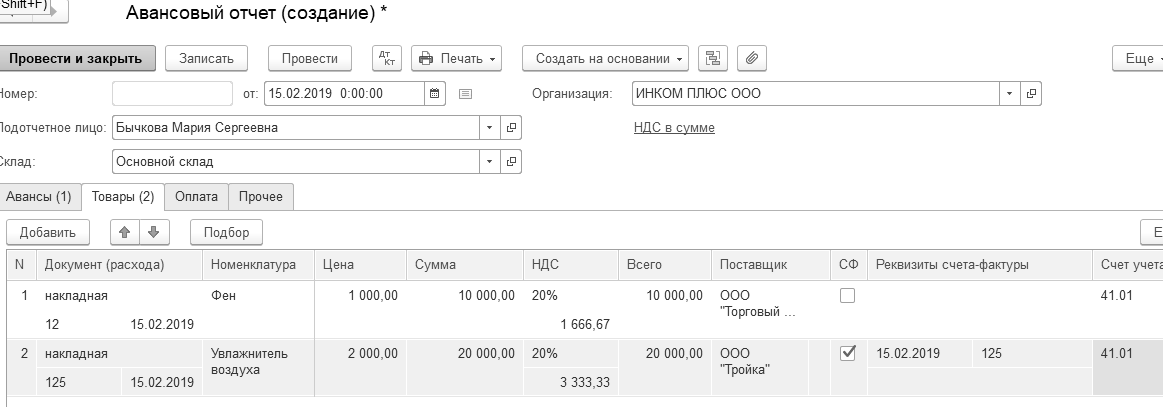Open the Склад dropdown list
The height and width of the screenshot is (407, 1163).
[x=489, y=161]
